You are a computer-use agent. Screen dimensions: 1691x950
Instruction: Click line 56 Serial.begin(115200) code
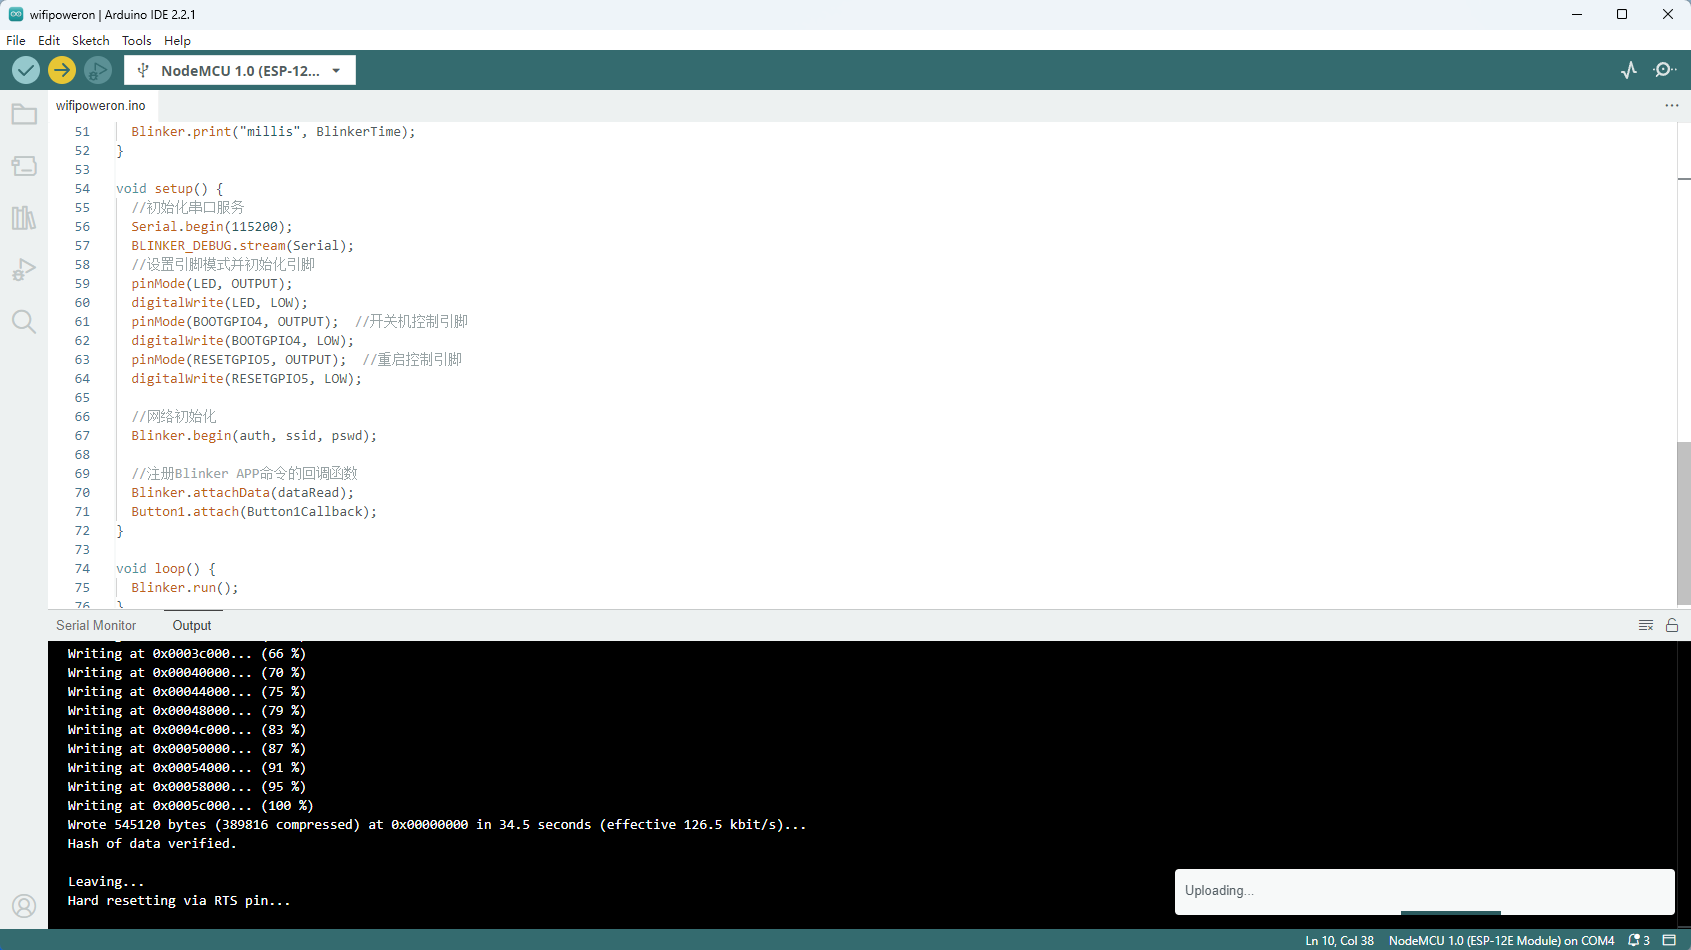tap(212, 227)
